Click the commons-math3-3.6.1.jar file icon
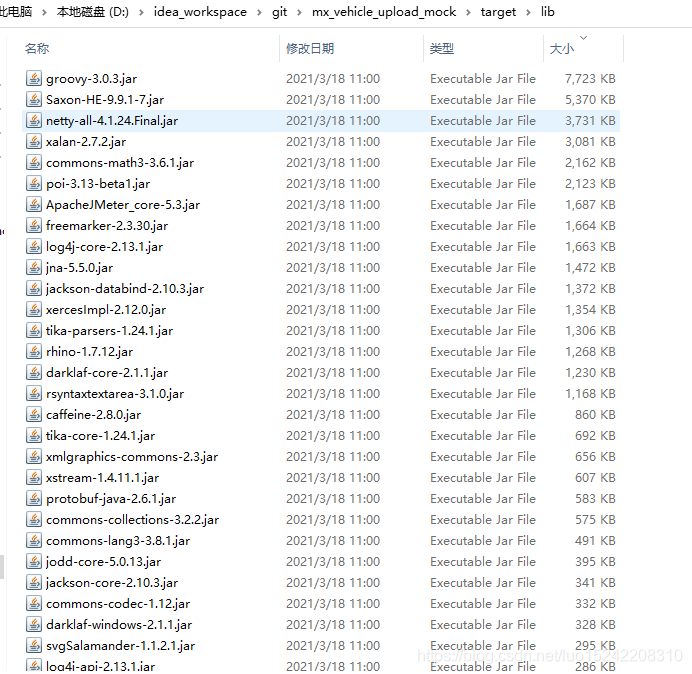 pyautogui.click(x=34, y=163)
